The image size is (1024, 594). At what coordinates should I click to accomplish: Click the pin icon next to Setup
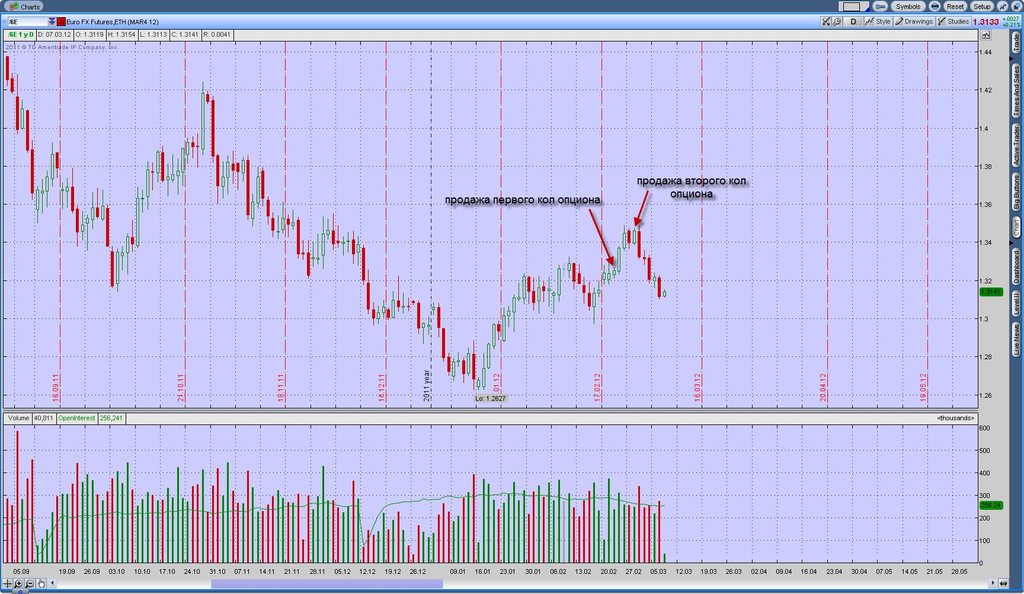pyautogui.click(x=1002, y=7)
